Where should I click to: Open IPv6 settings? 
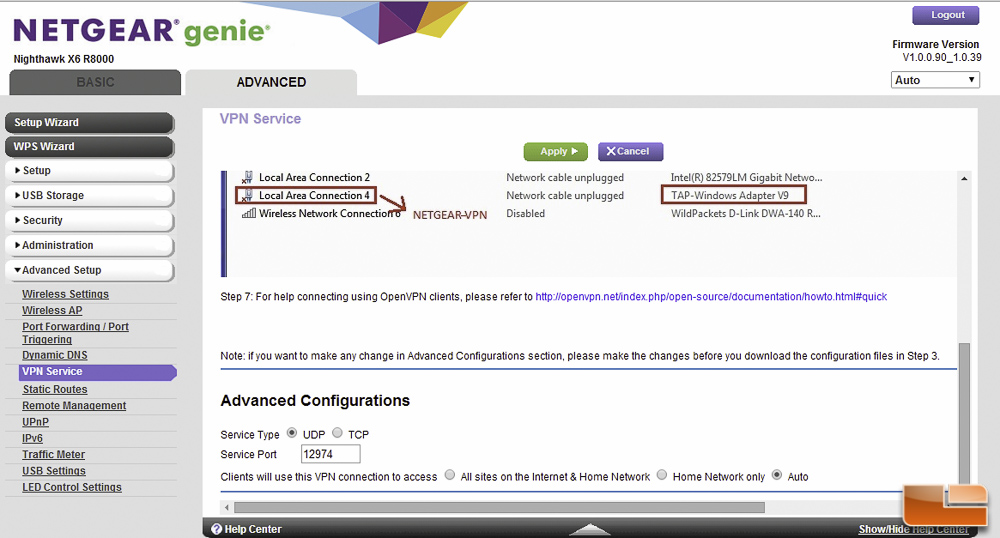33,439
